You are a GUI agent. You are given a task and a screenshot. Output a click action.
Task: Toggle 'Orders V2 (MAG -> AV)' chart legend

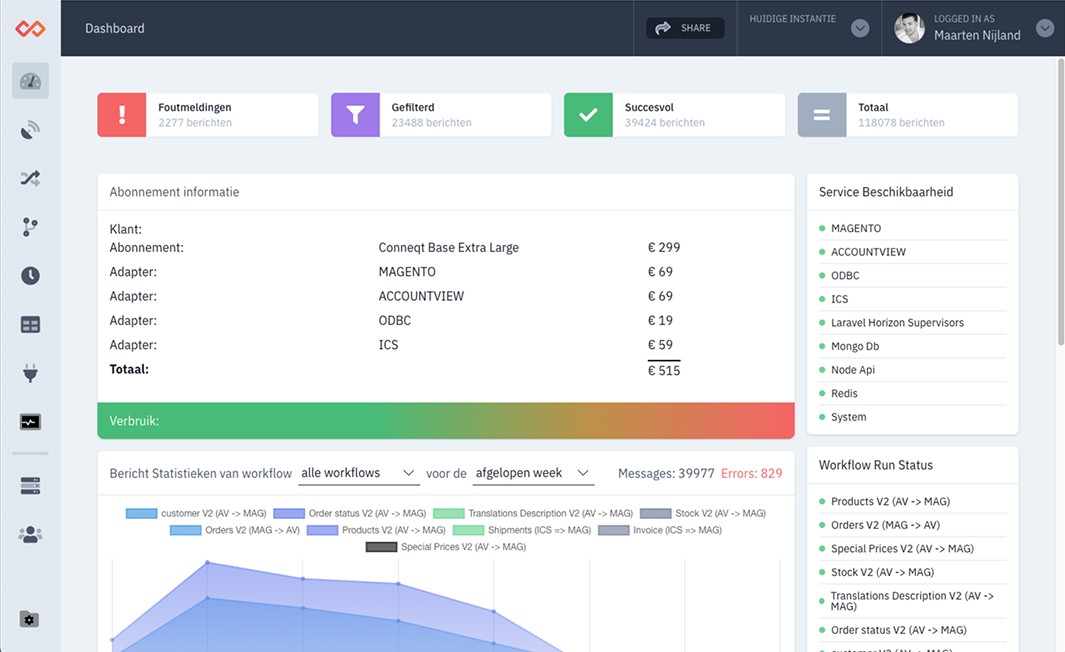235,530
